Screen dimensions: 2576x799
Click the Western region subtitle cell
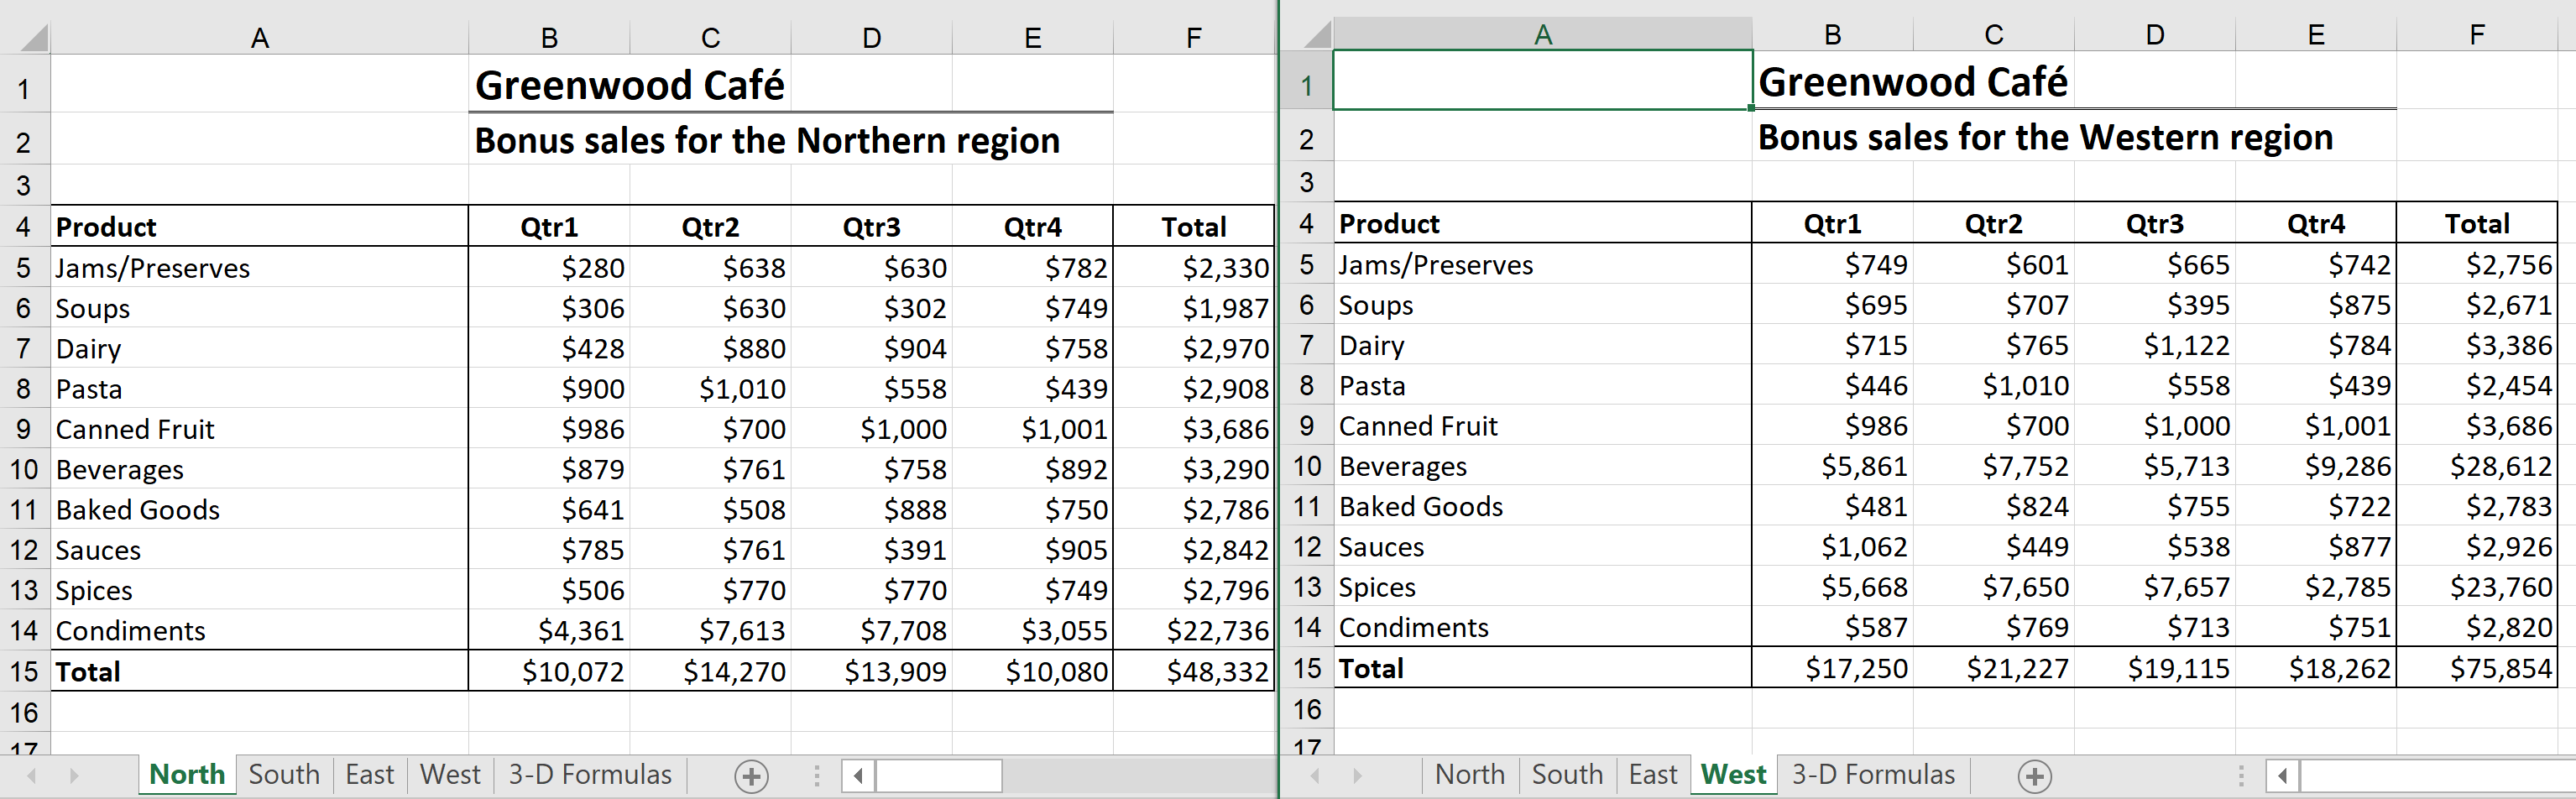pos(2045,138)
